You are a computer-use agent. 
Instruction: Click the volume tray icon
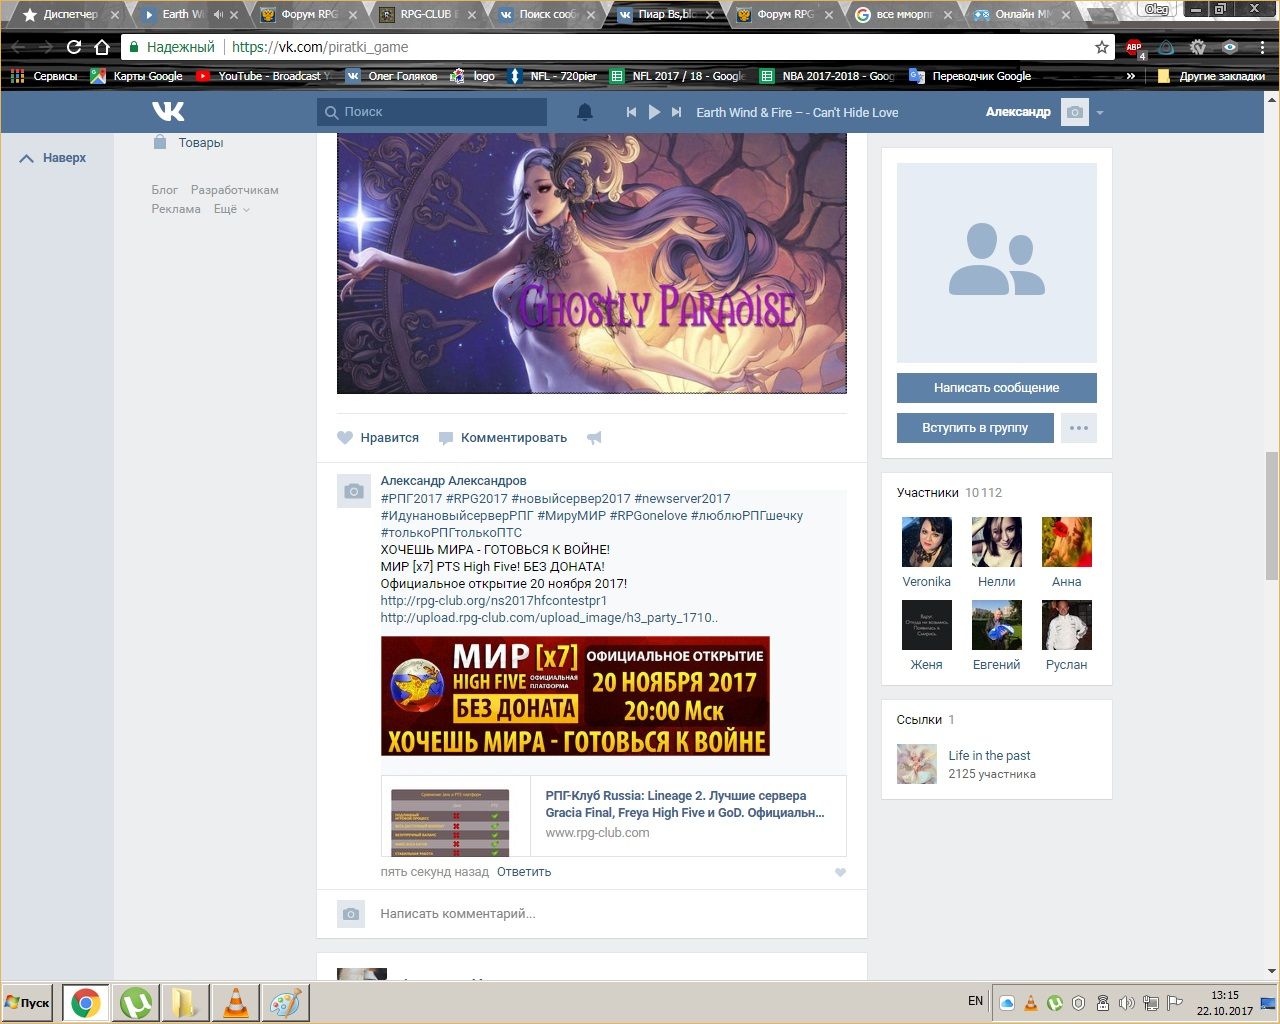(x=1126, y=1003)
